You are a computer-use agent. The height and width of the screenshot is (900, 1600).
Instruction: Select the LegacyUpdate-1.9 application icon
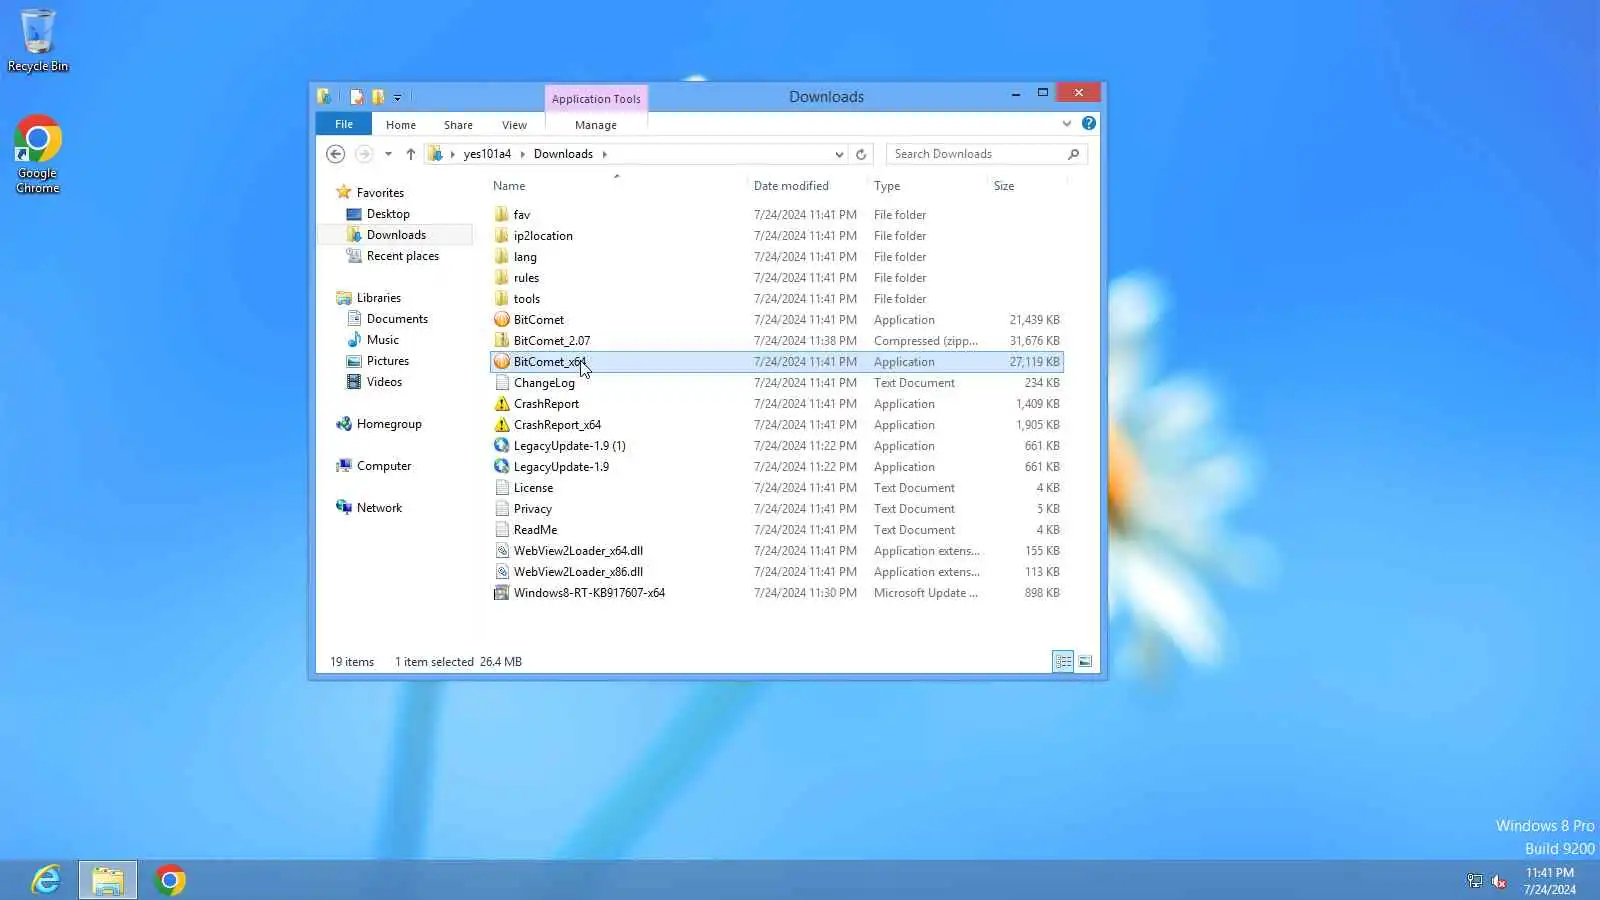(502, 467)
